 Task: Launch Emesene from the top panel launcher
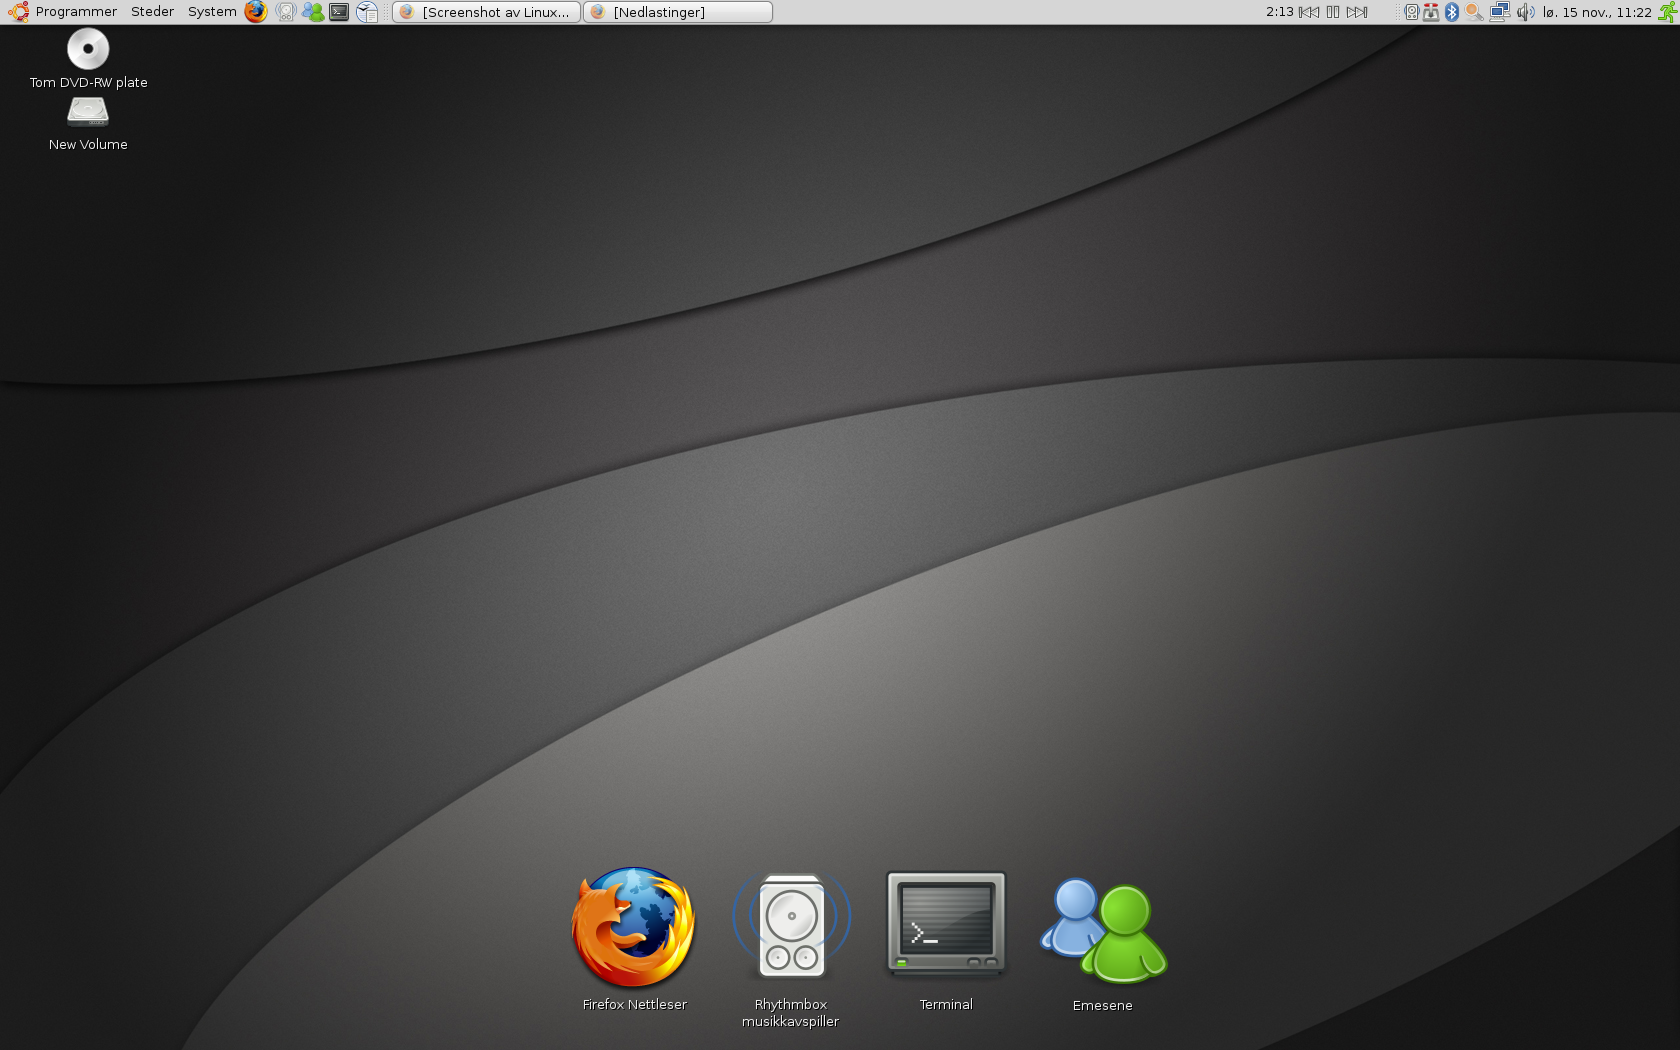pos(313,12)
